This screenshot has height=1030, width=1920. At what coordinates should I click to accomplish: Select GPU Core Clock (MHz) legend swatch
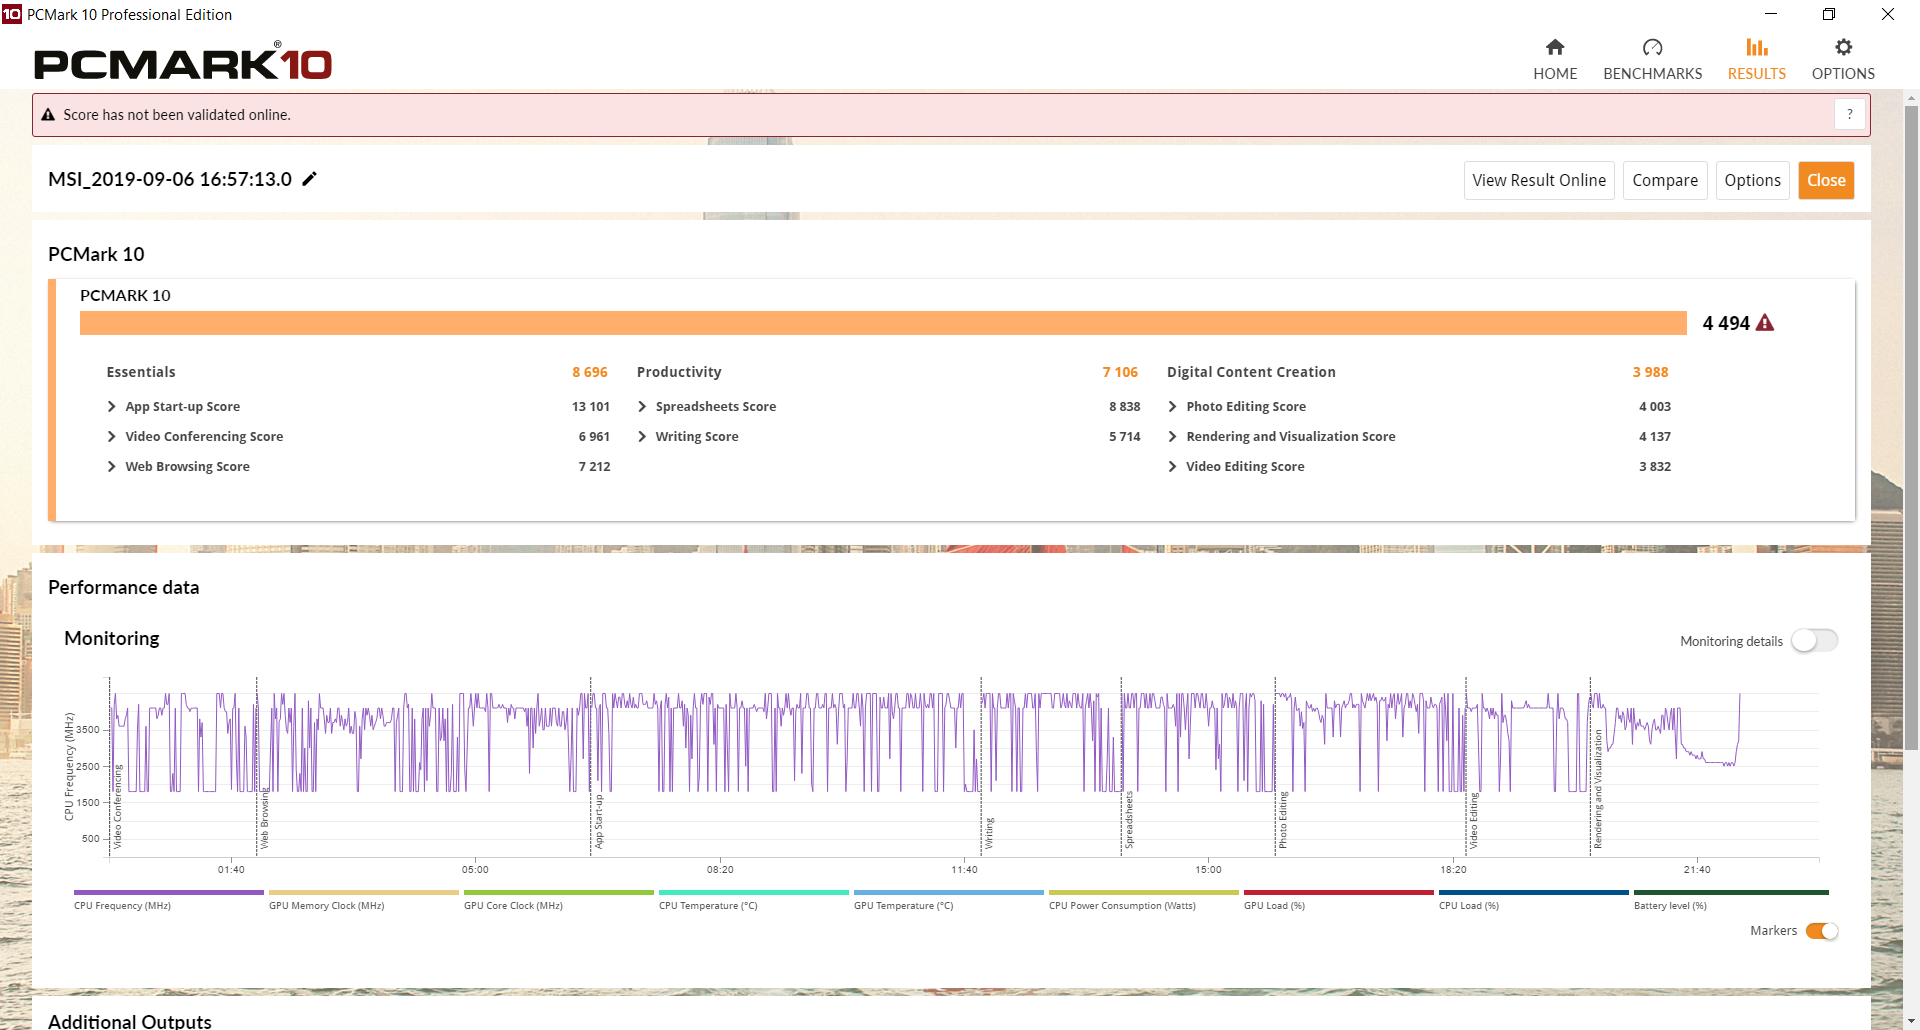(559, 892)
